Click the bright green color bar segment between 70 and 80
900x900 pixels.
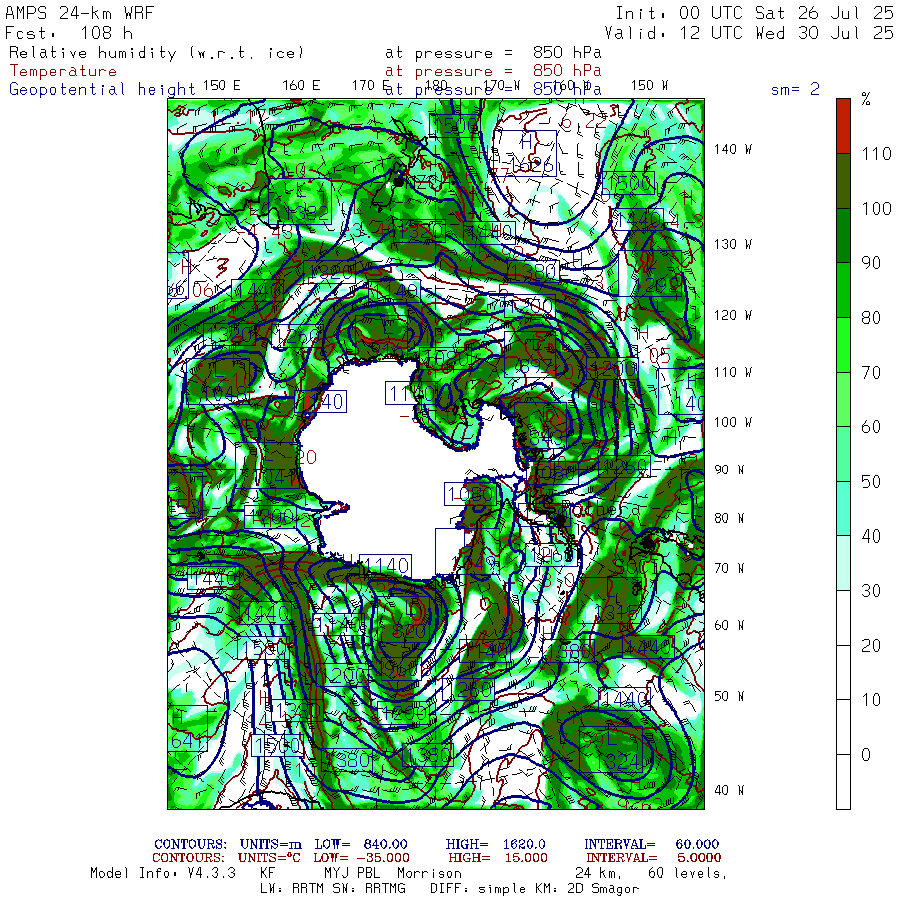(x=843, y=344)
